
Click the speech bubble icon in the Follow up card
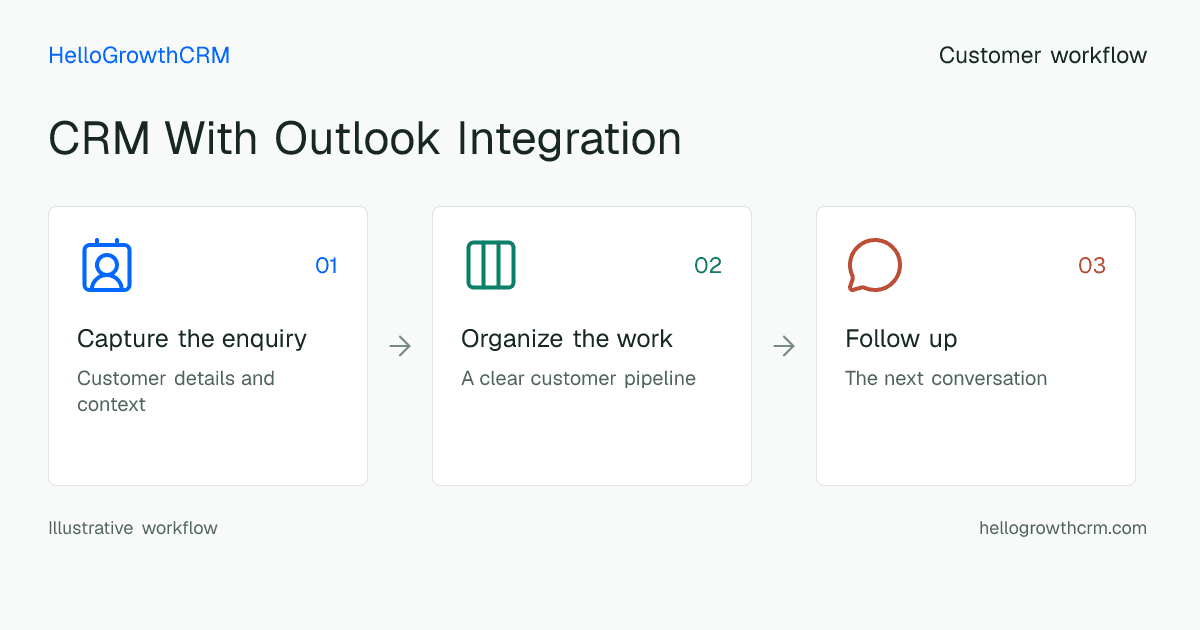point(875,265)
